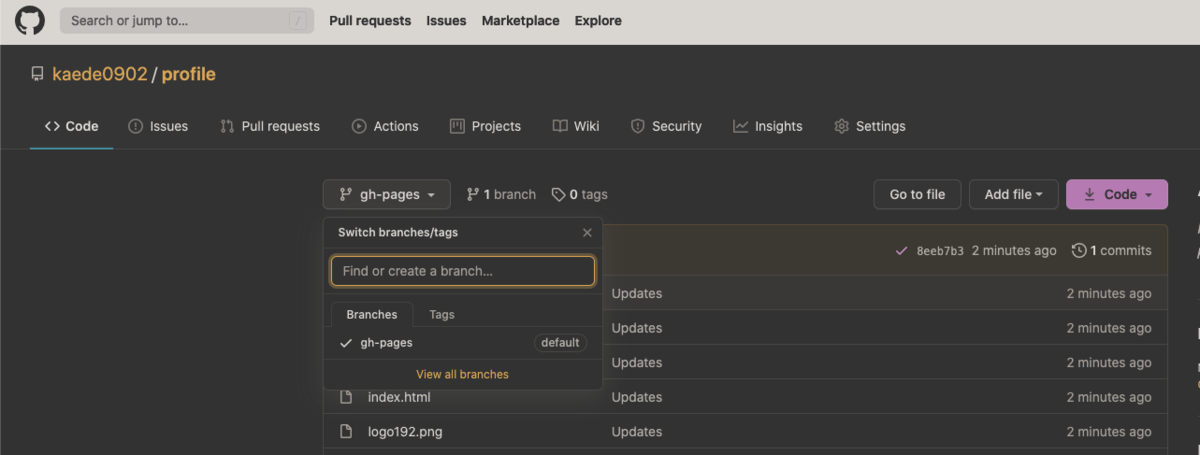Open the Issues repository tab
The image size is (1200, 455).
[158, 126]
